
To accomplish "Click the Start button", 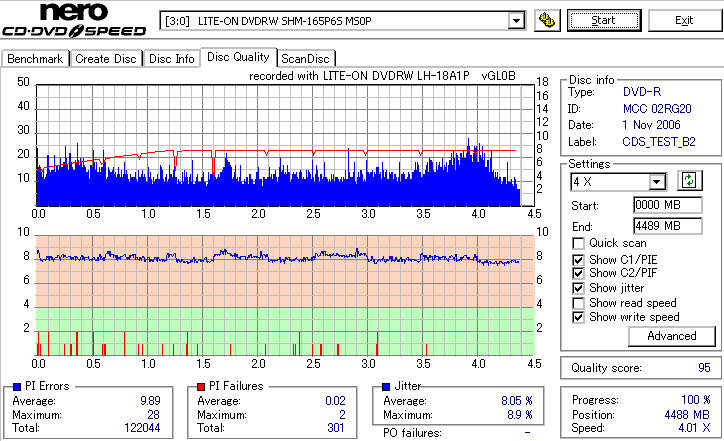I will (x=604, y=20).
